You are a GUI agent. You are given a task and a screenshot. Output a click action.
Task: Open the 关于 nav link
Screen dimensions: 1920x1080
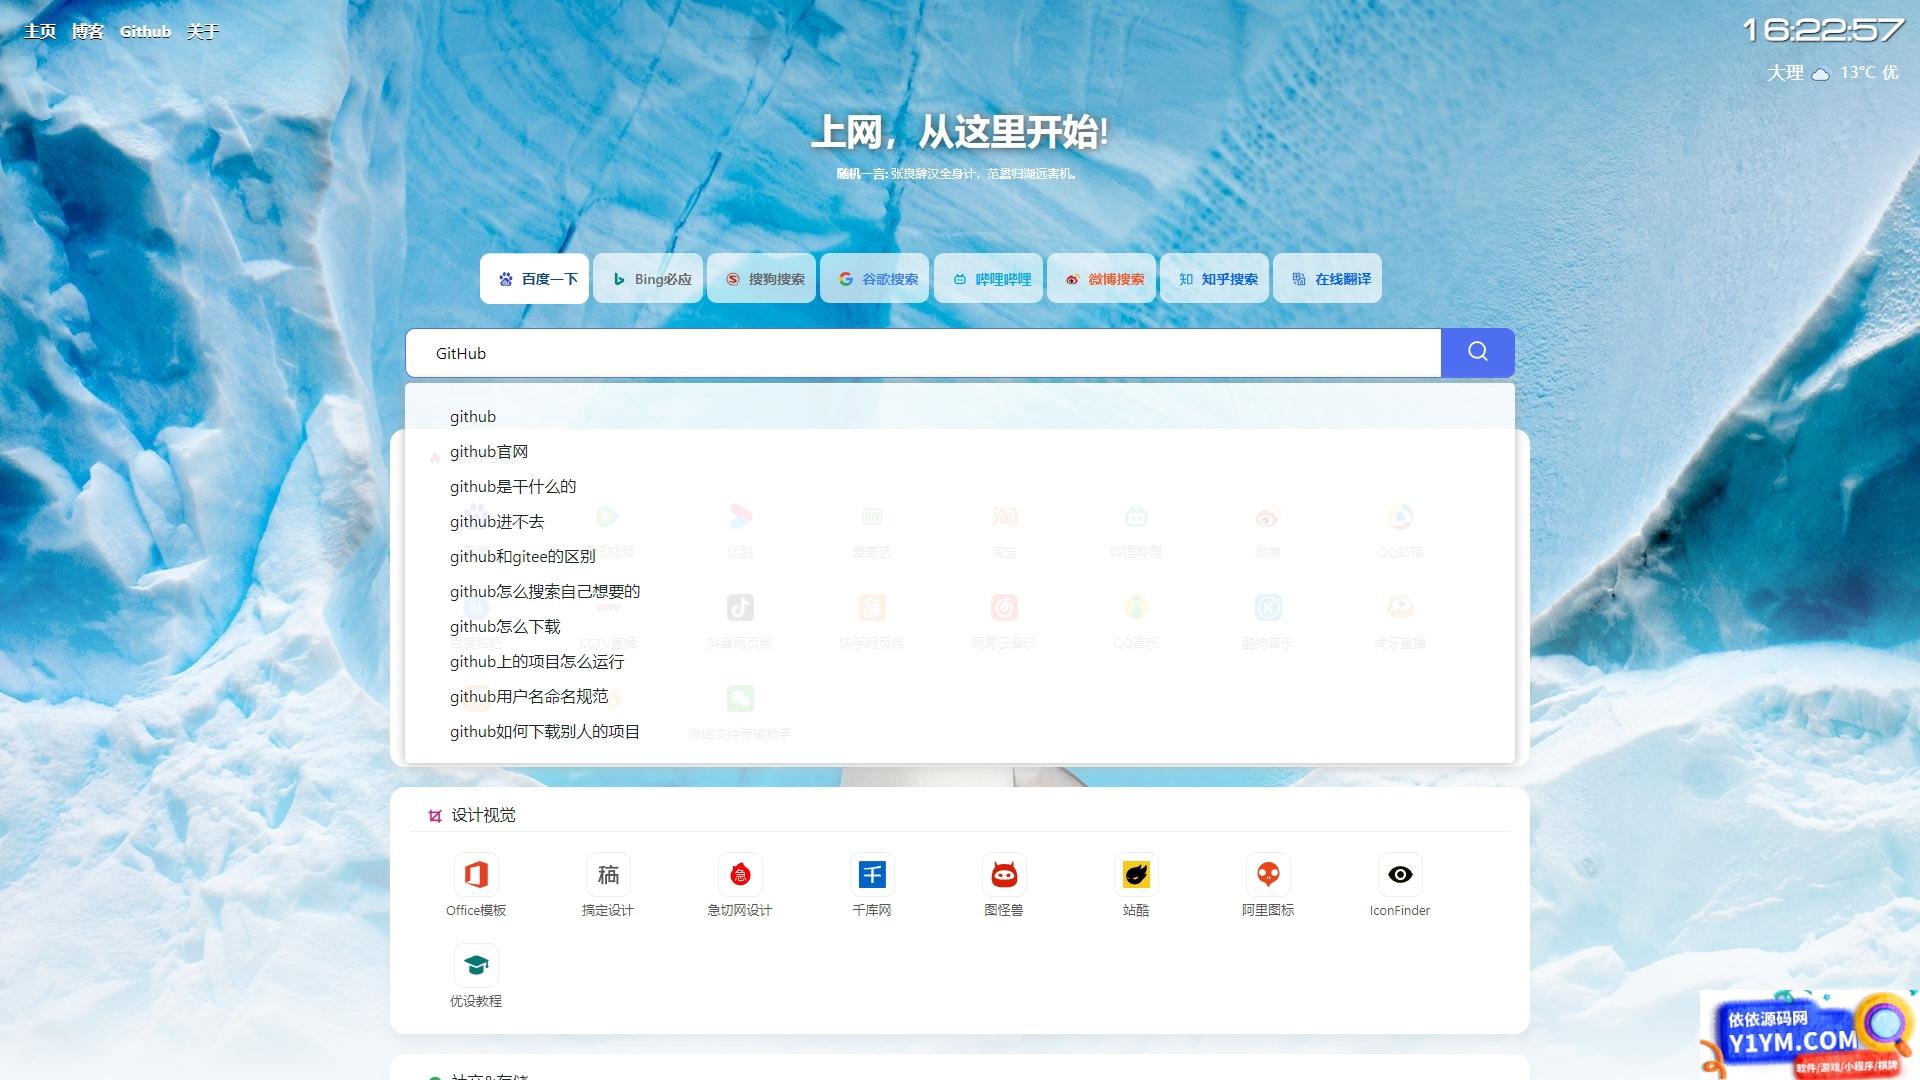(203, 32)
